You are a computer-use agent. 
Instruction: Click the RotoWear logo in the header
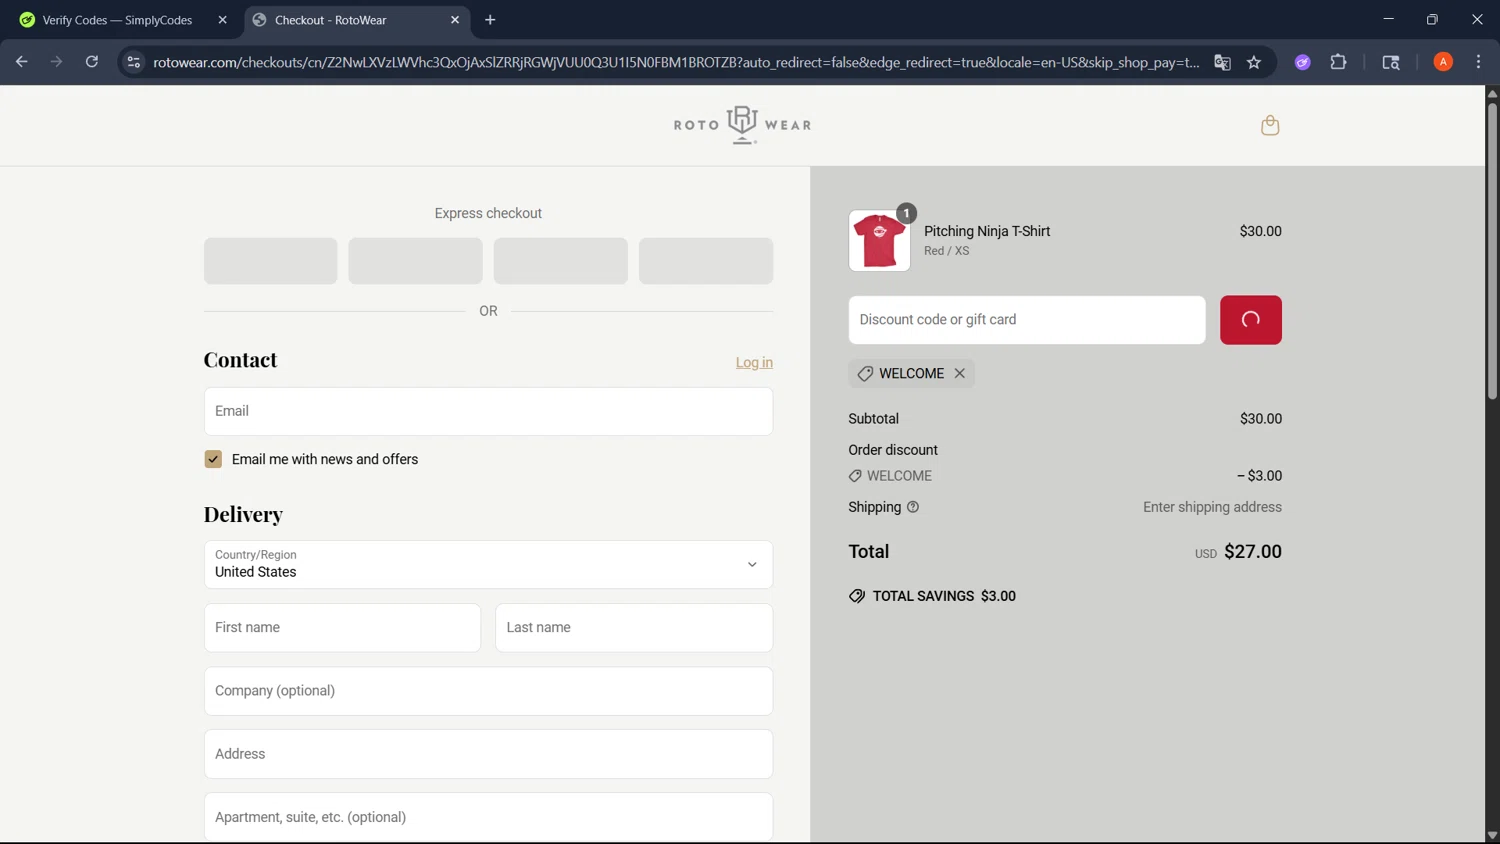point(742,125)
